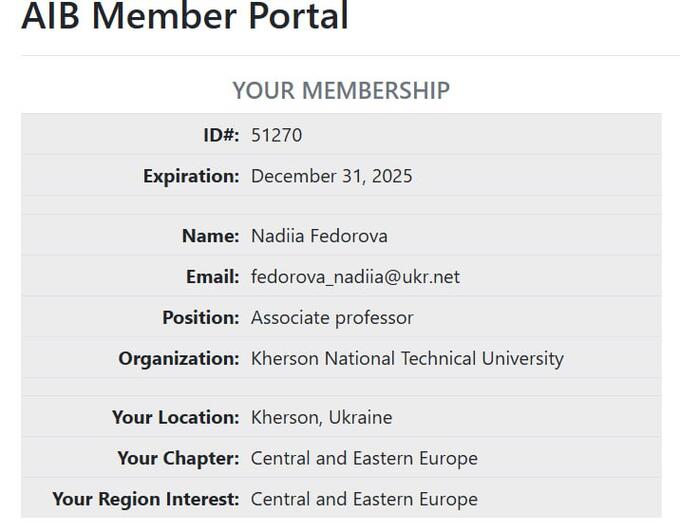Click the Position field label
The width and height of the screenshot is (680, 532).
(x=200, y=318)
